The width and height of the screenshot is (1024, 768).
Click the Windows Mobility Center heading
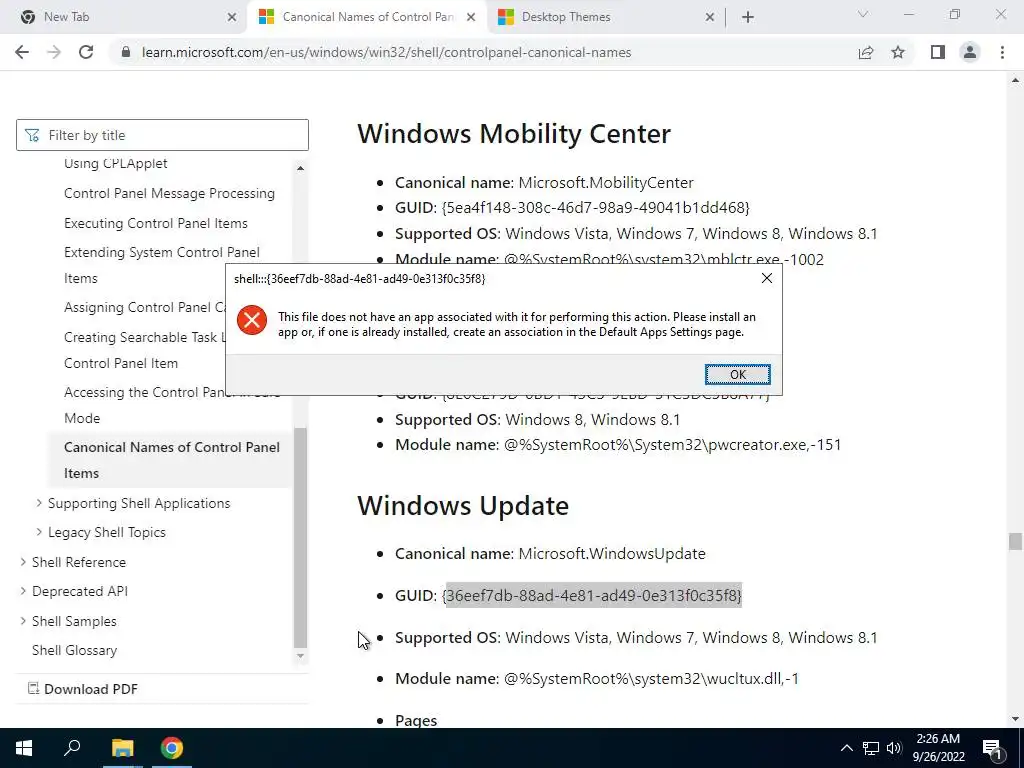[514, 133]
